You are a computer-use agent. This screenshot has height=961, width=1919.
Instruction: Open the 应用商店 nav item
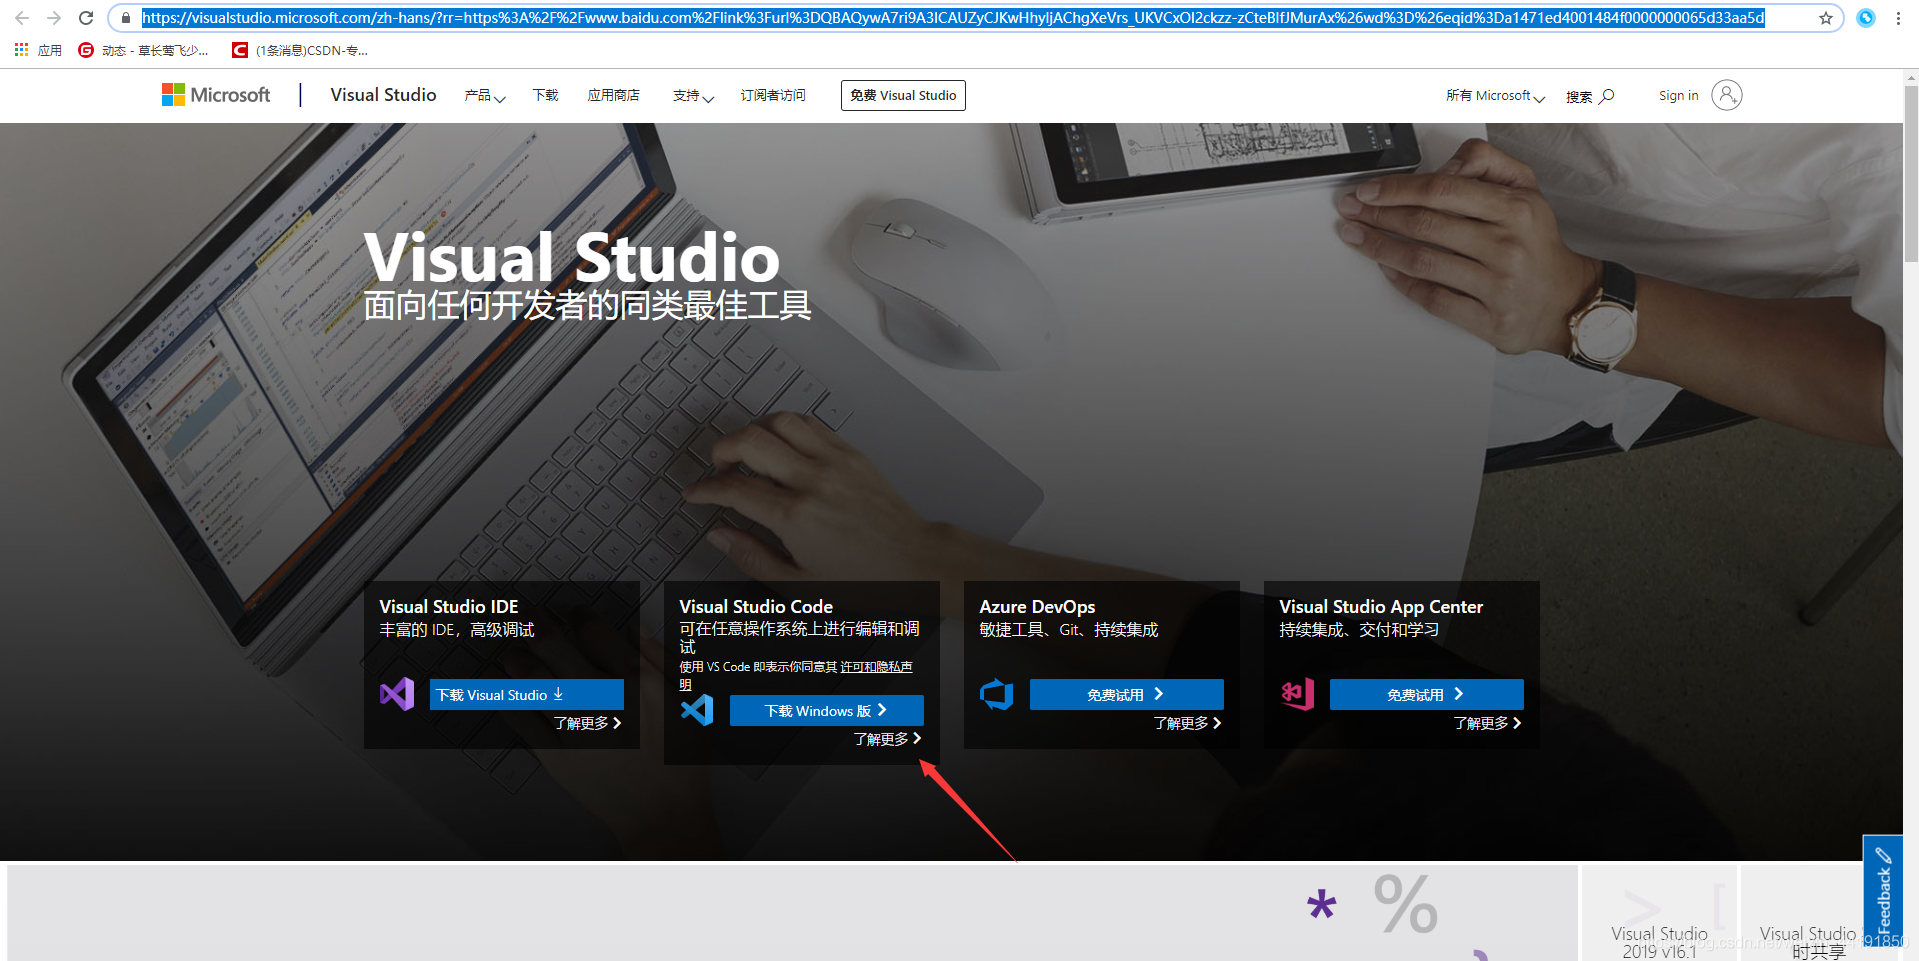coord(613,95)
